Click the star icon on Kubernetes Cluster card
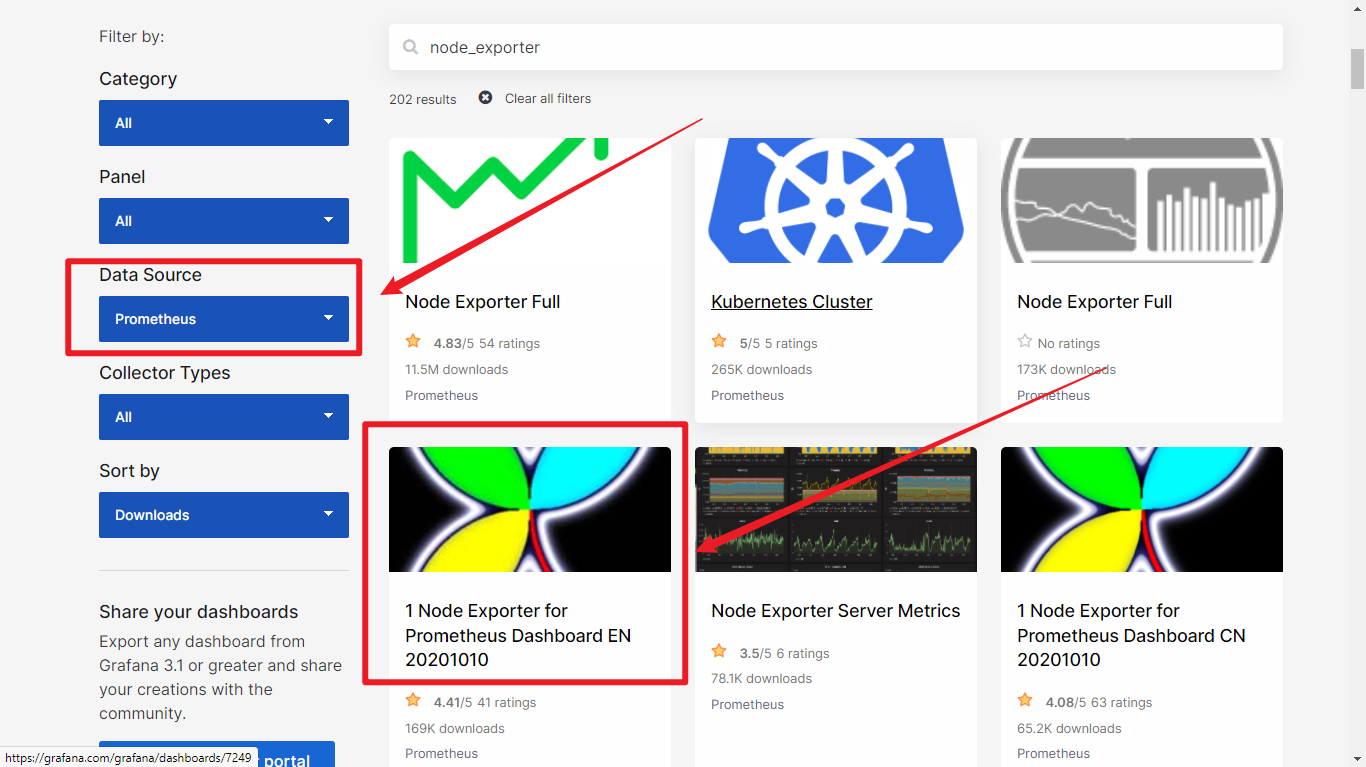Screen dimensions: 1366x767 tap(719, 342)
